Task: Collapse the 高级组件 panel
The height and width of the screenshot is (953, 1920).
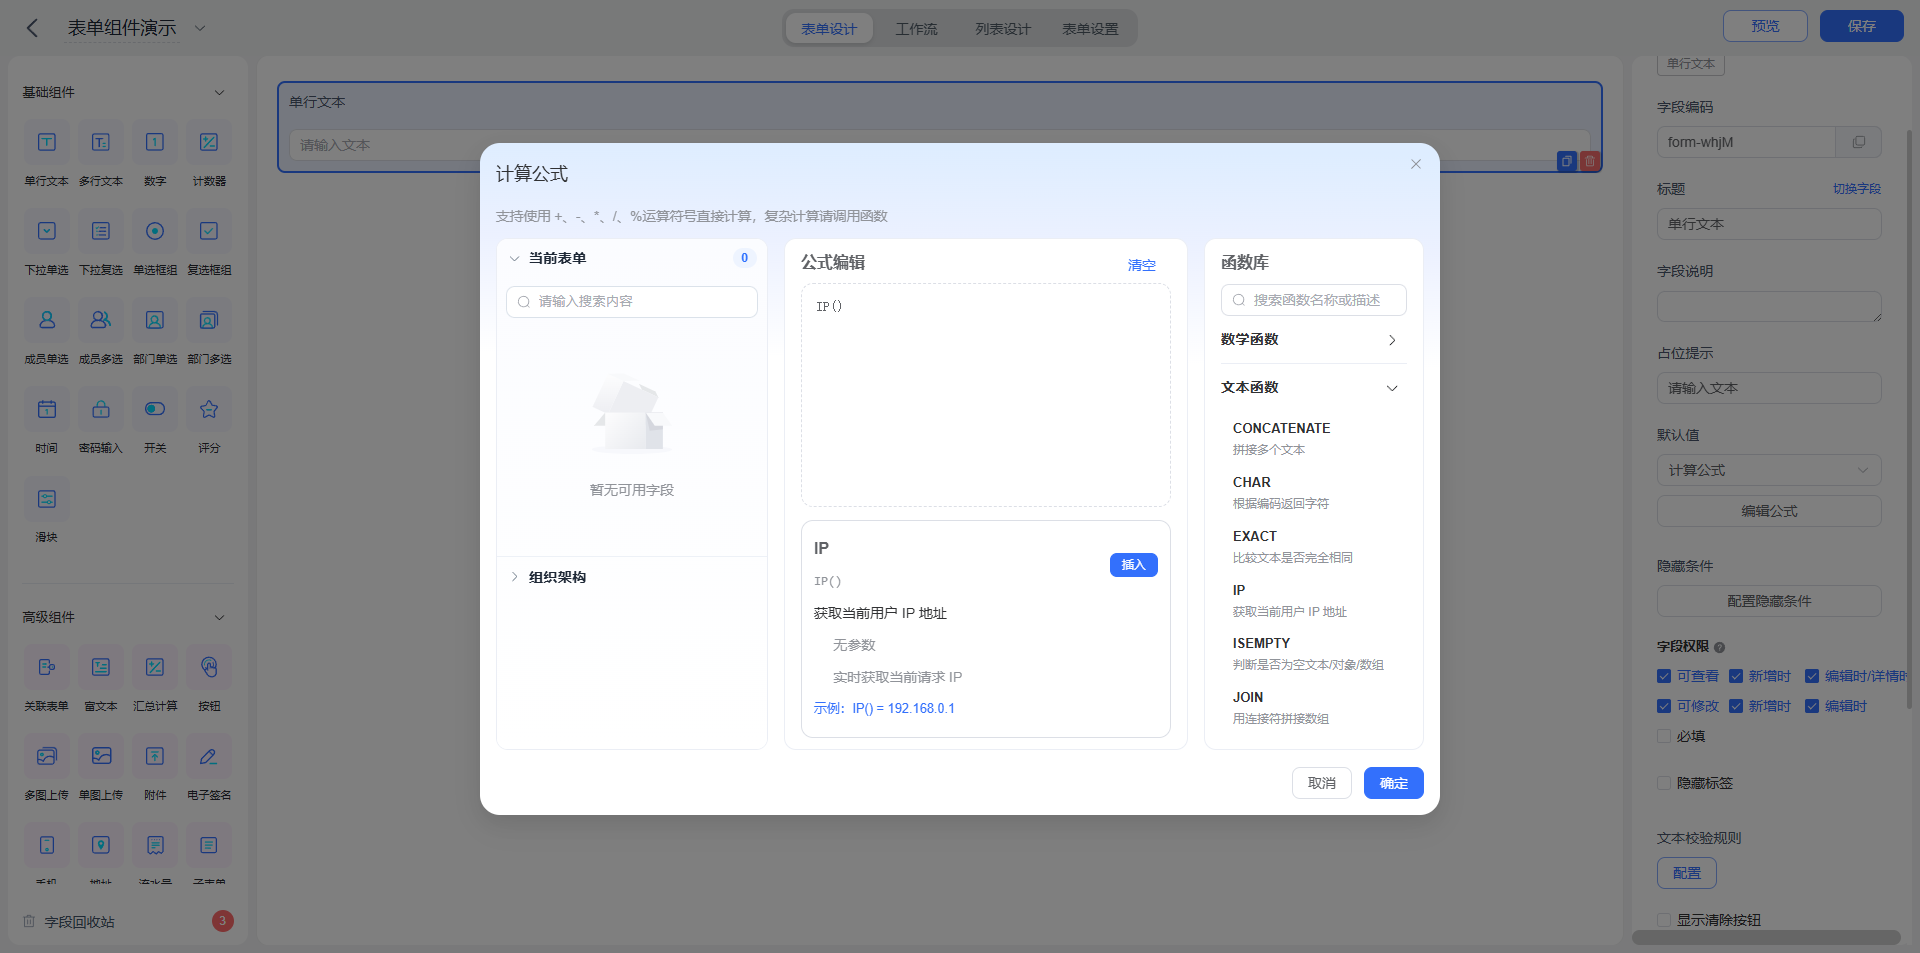Action: pos(219,617)
